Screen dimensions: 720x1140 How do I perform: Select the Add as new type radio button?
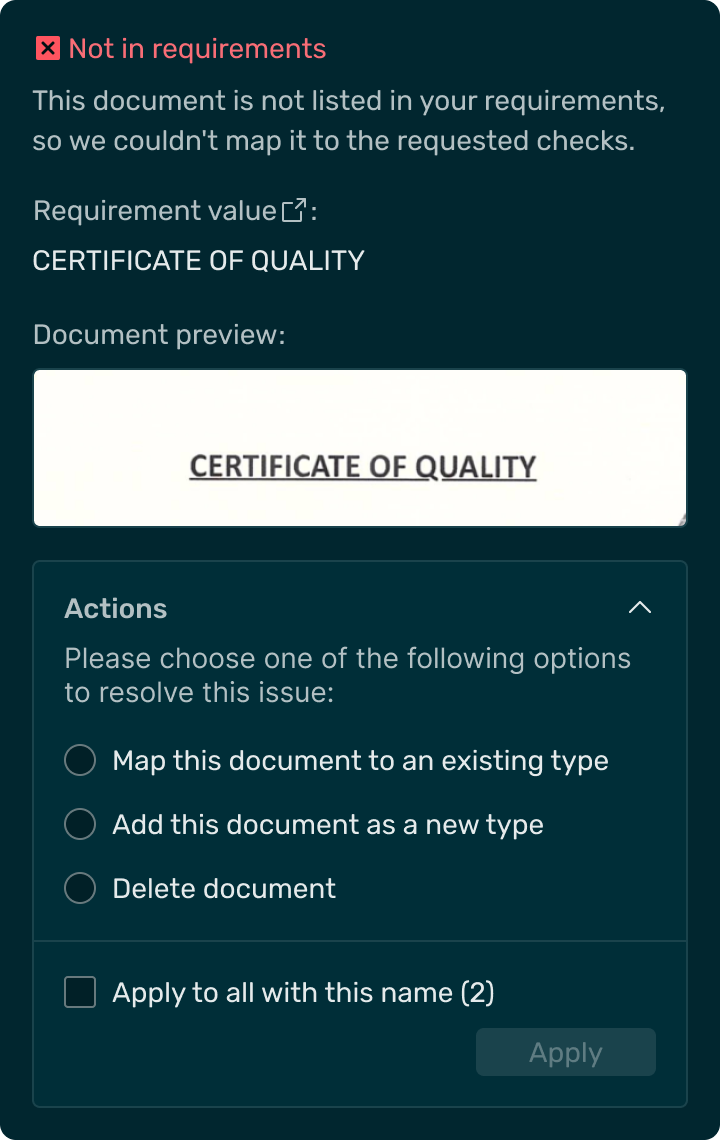(x=80, y=824)
